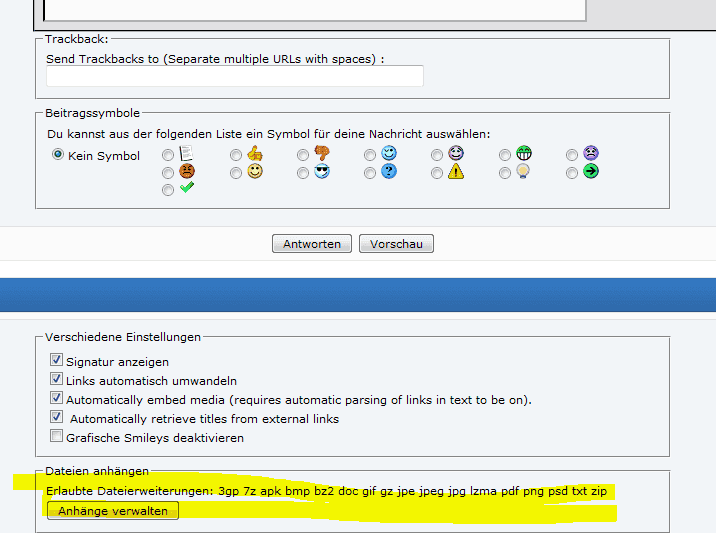Select radio button beside question mark symbol
The height and width of the screenshot is (533, 716).
[x=370, y=173]
